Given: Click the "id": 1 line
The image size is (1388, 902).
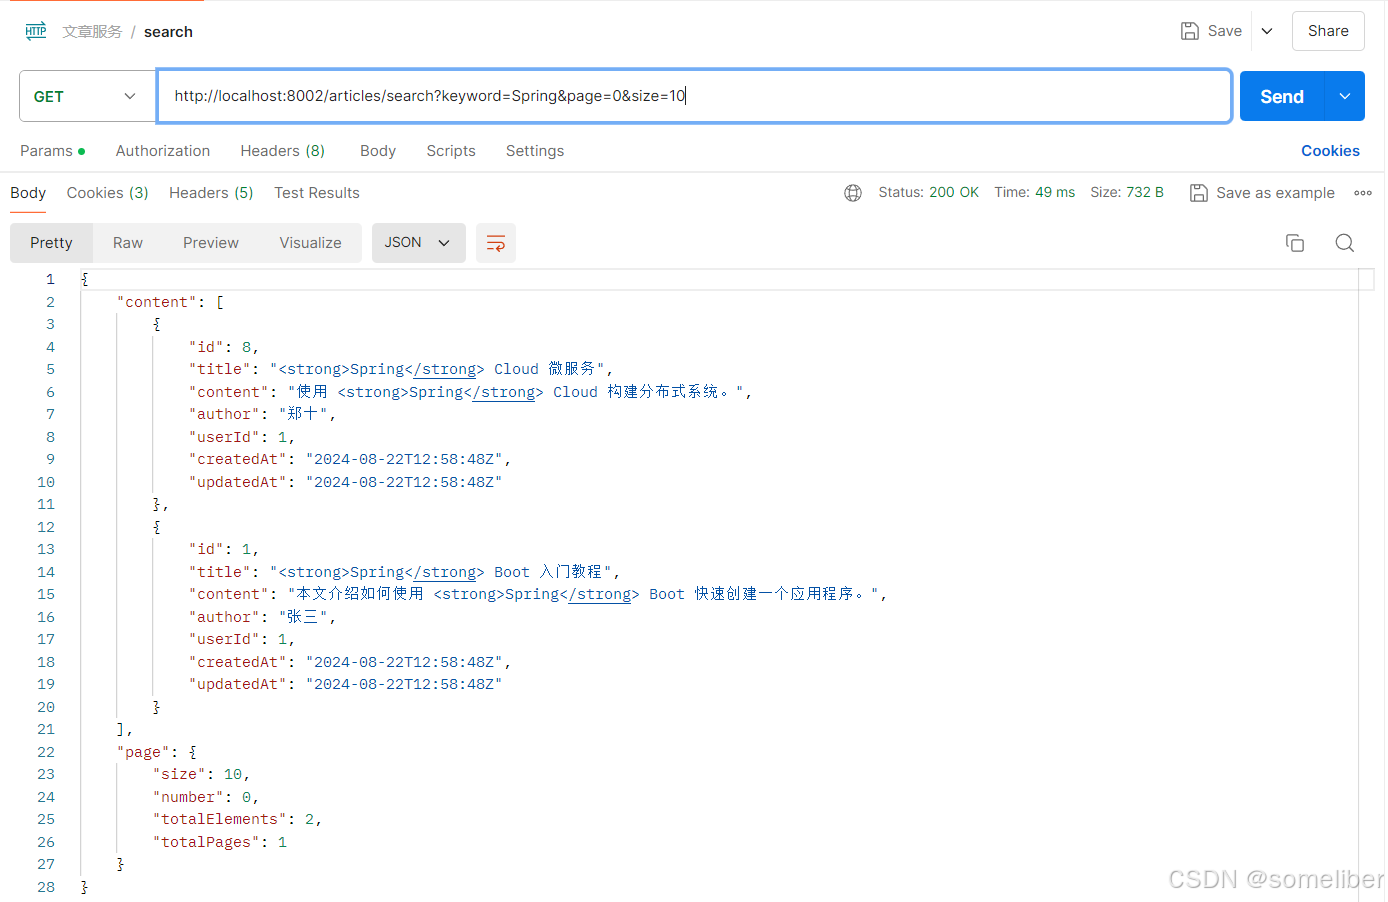Looking at the screenshot, I should point(224,549).
